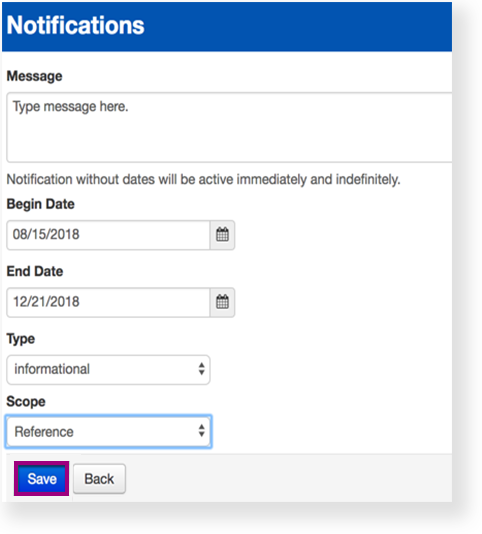Viewport: 482px width, 534px height.
Task: Click the Scope label
Action: click(26, 402)
